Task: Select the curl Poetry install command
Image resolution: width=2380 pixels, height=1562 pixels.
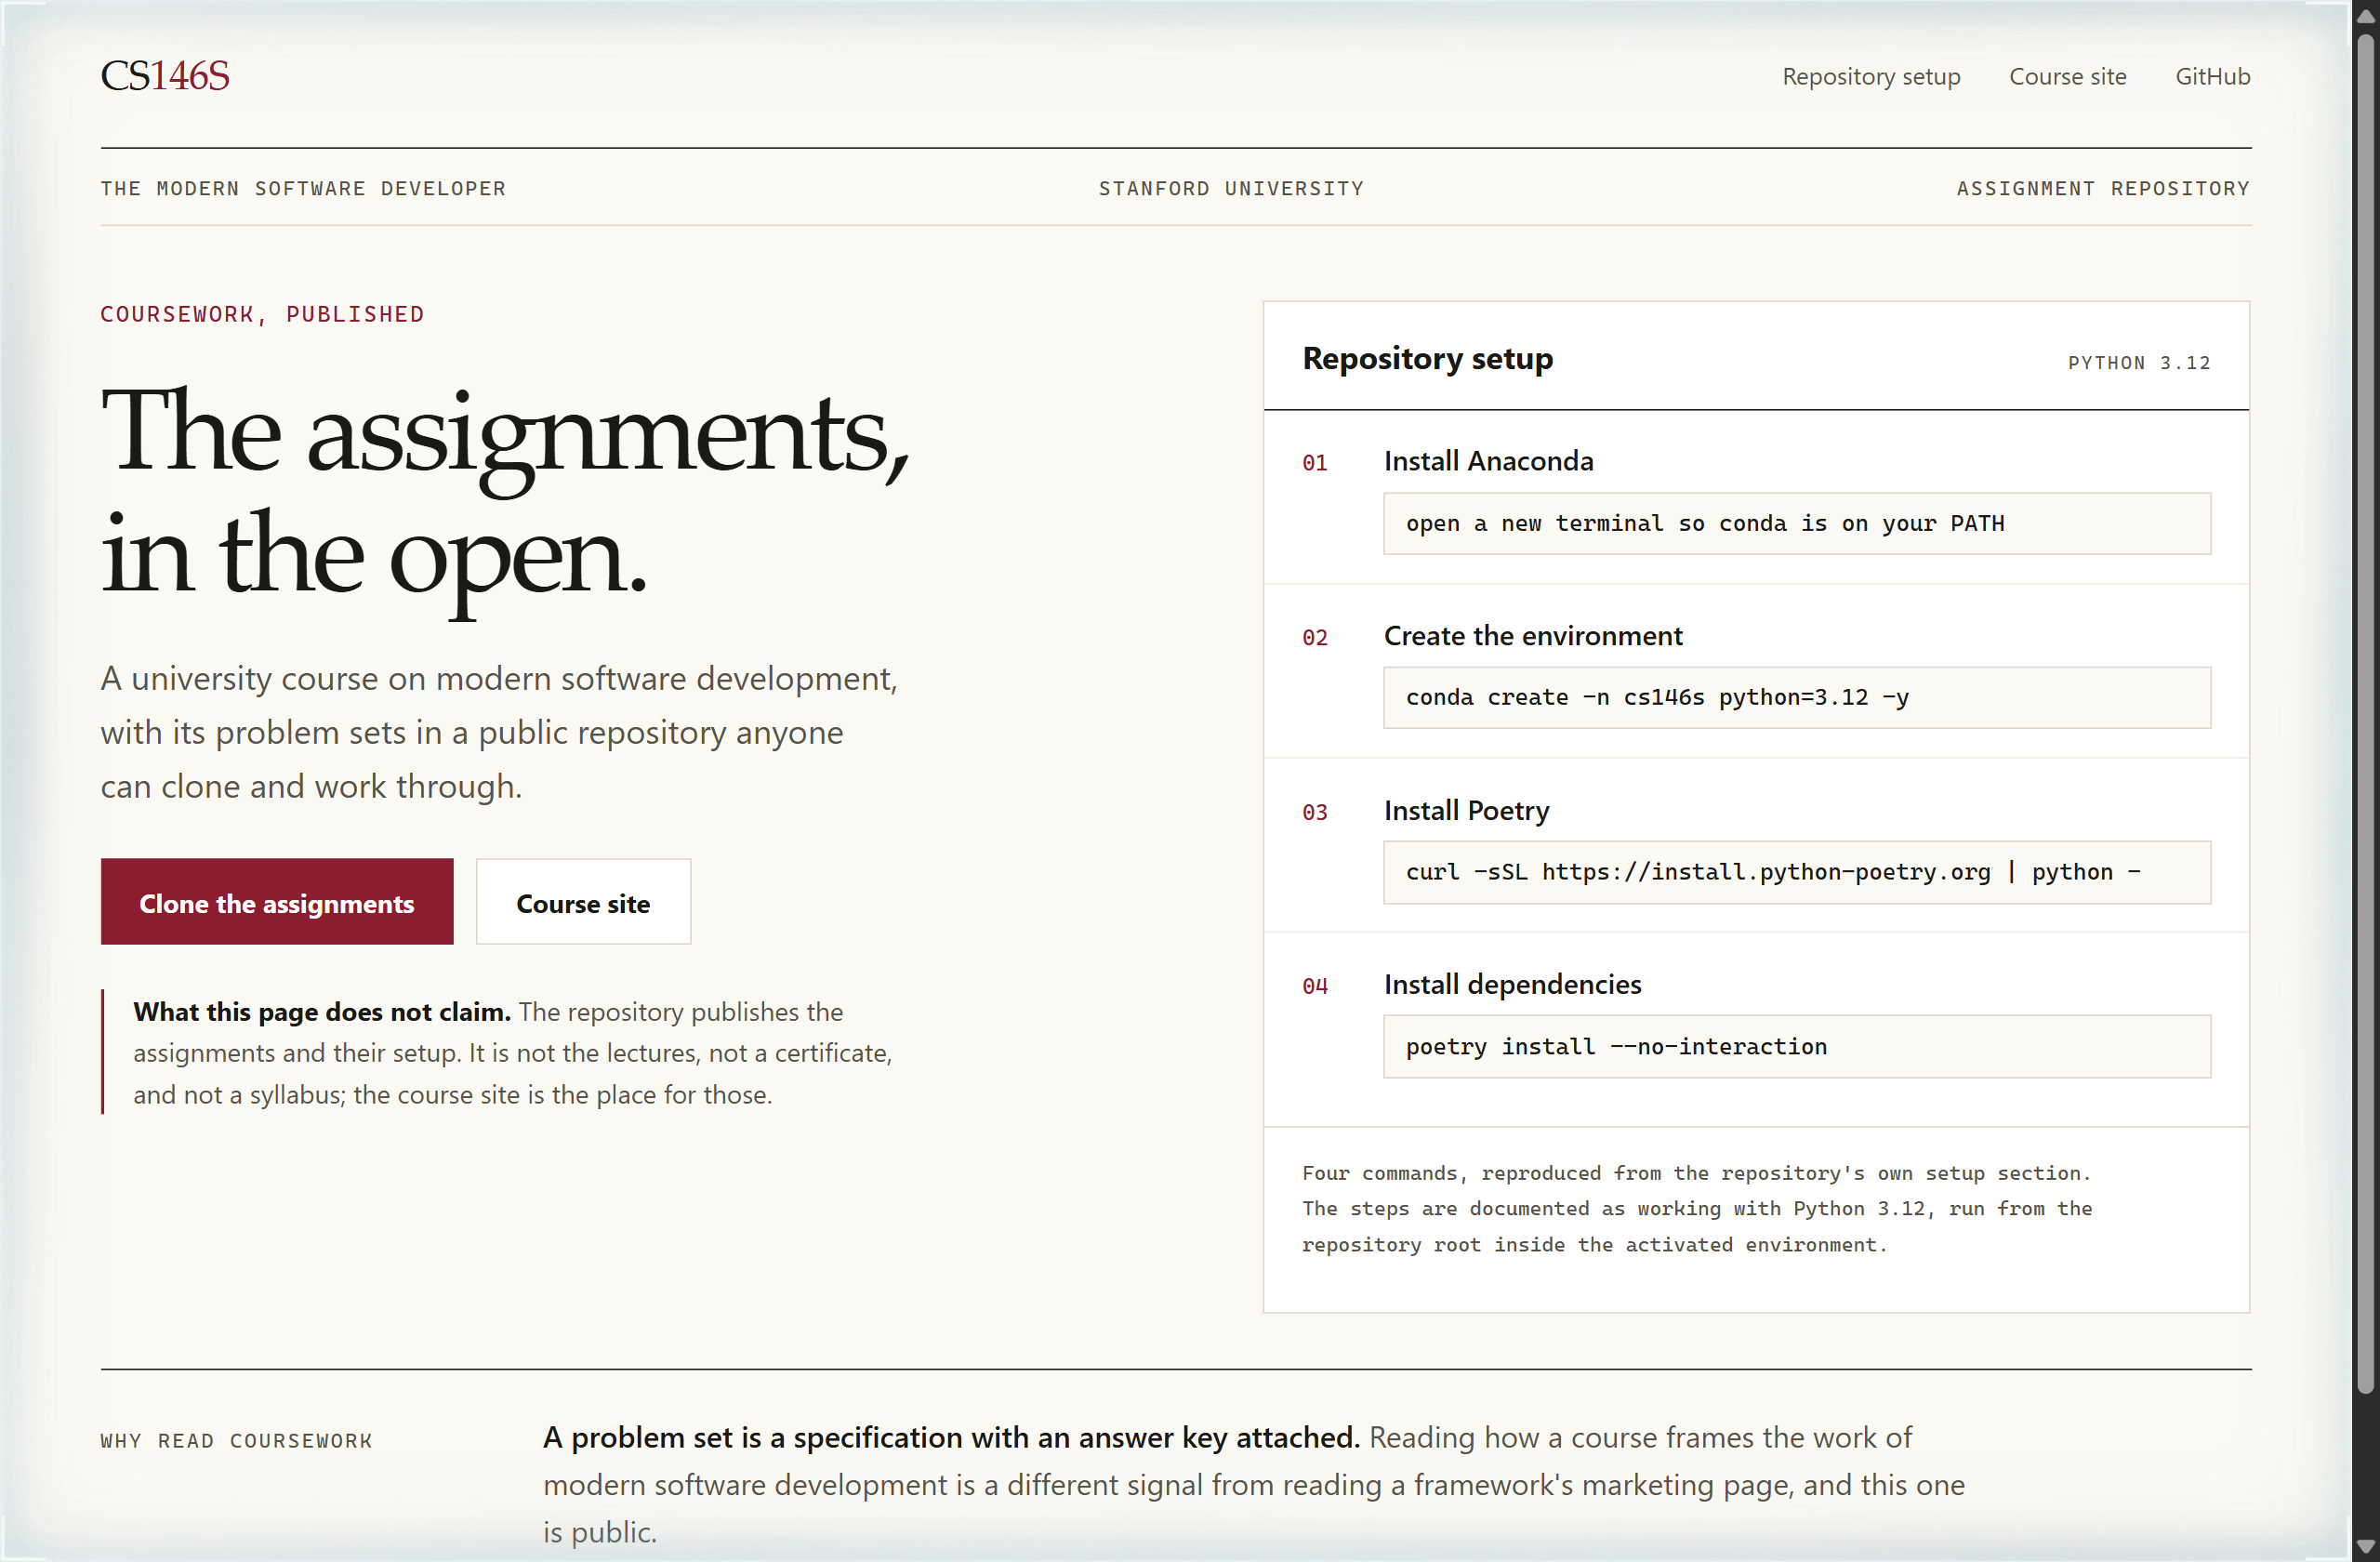Action: click(1797, 872)
